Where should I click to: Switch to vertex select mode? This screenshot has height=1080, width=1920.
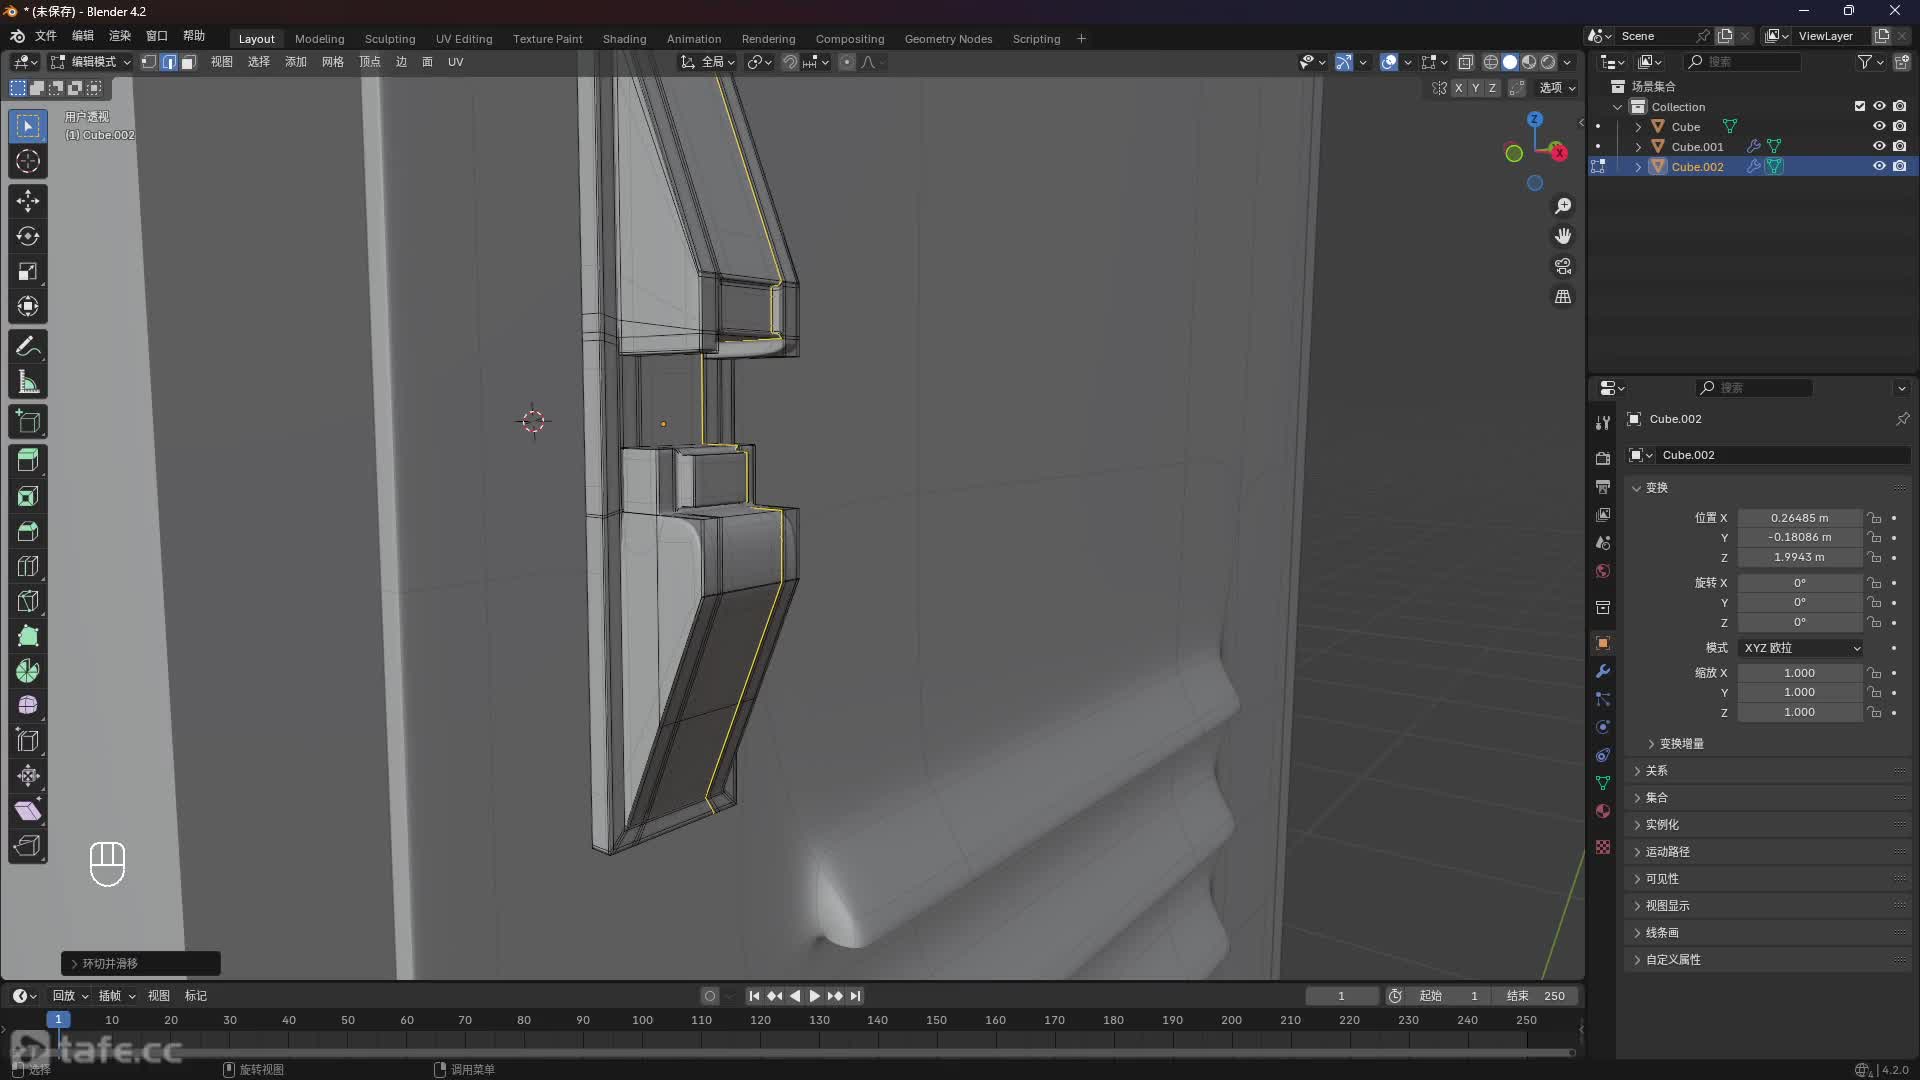coord(149,62)
